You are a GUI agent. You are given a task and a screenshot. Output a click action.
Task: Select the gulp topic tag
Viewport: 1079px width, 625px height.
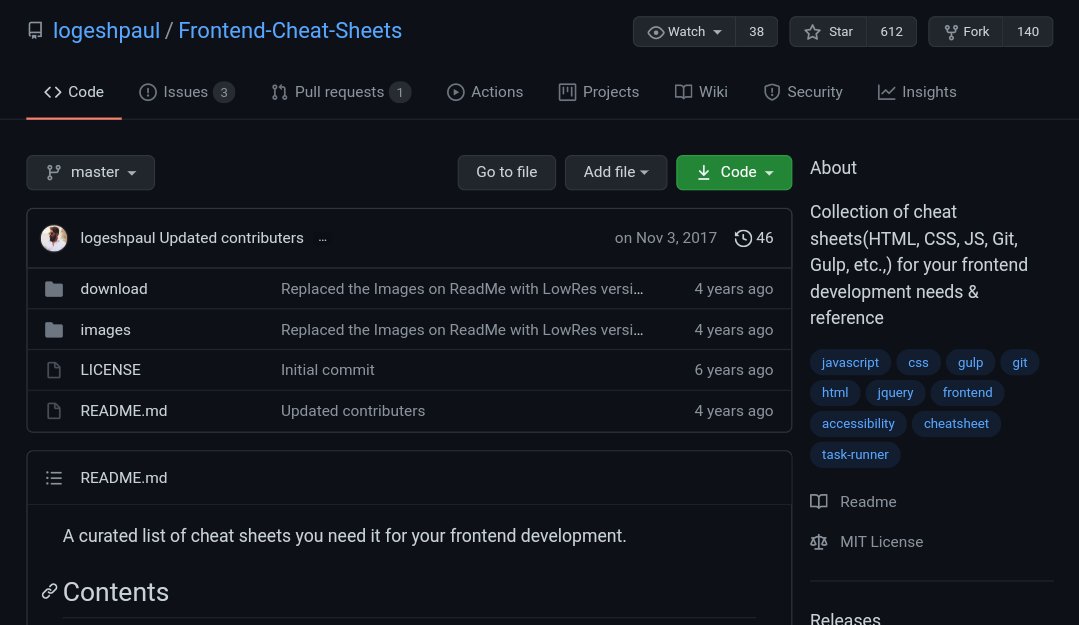click(x=970, y=363)
